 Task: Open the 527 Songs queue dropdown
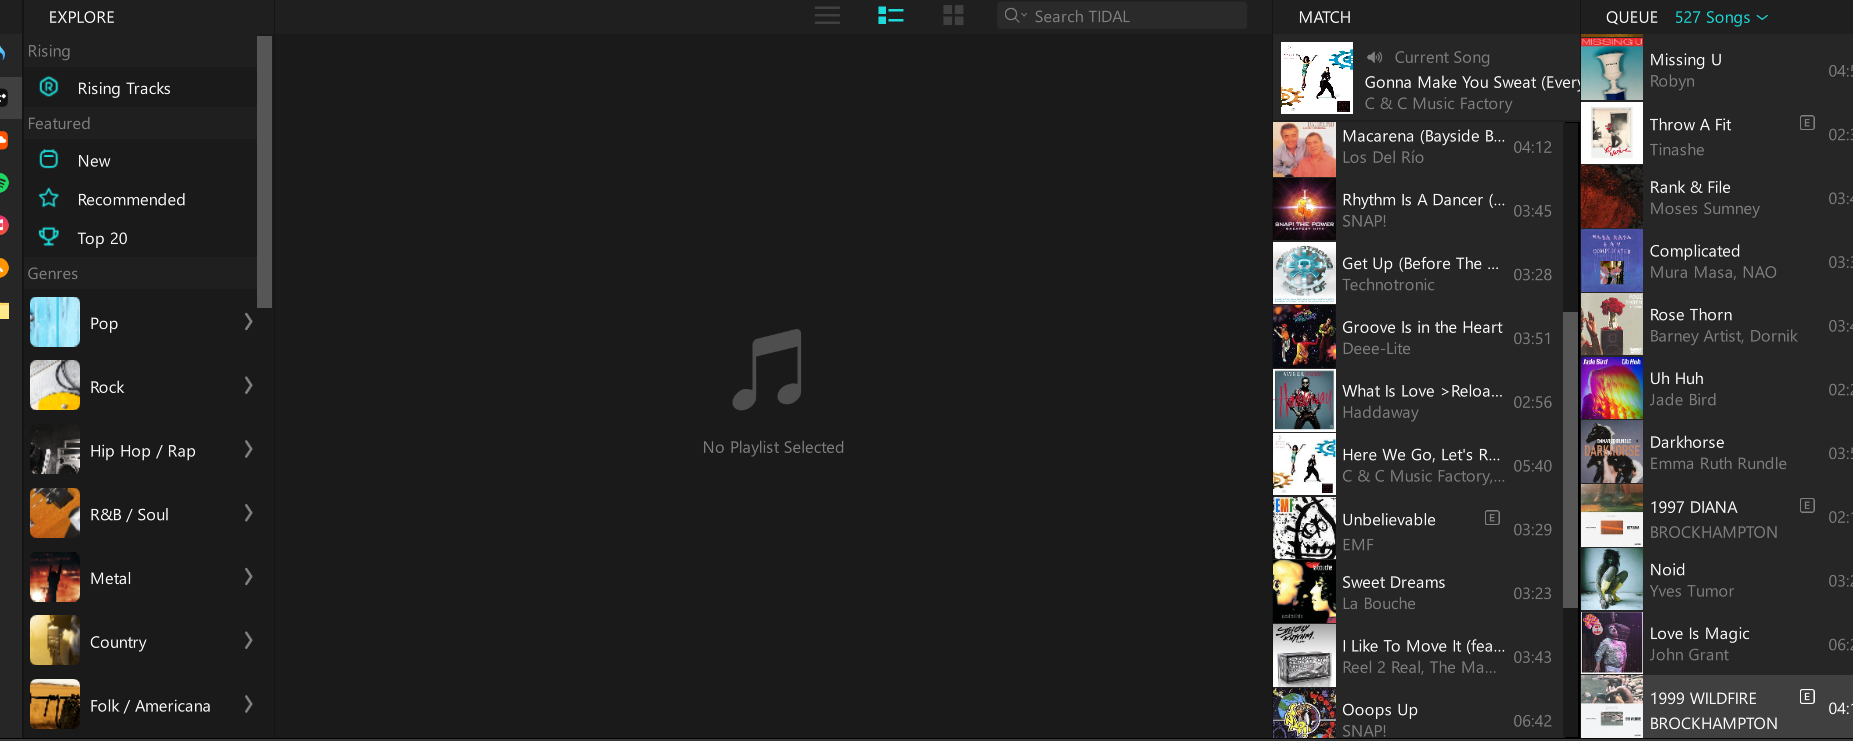pos(1721,17)
